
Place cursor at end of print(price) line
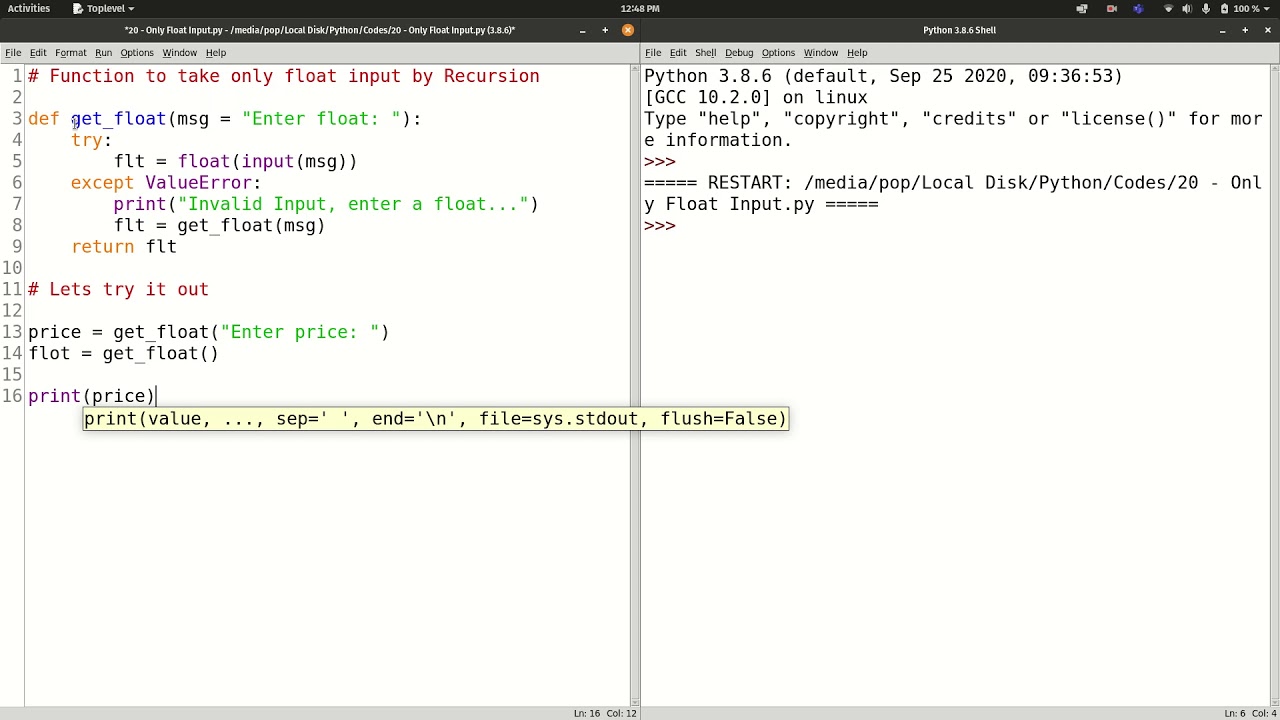click(x=156, y=396)
